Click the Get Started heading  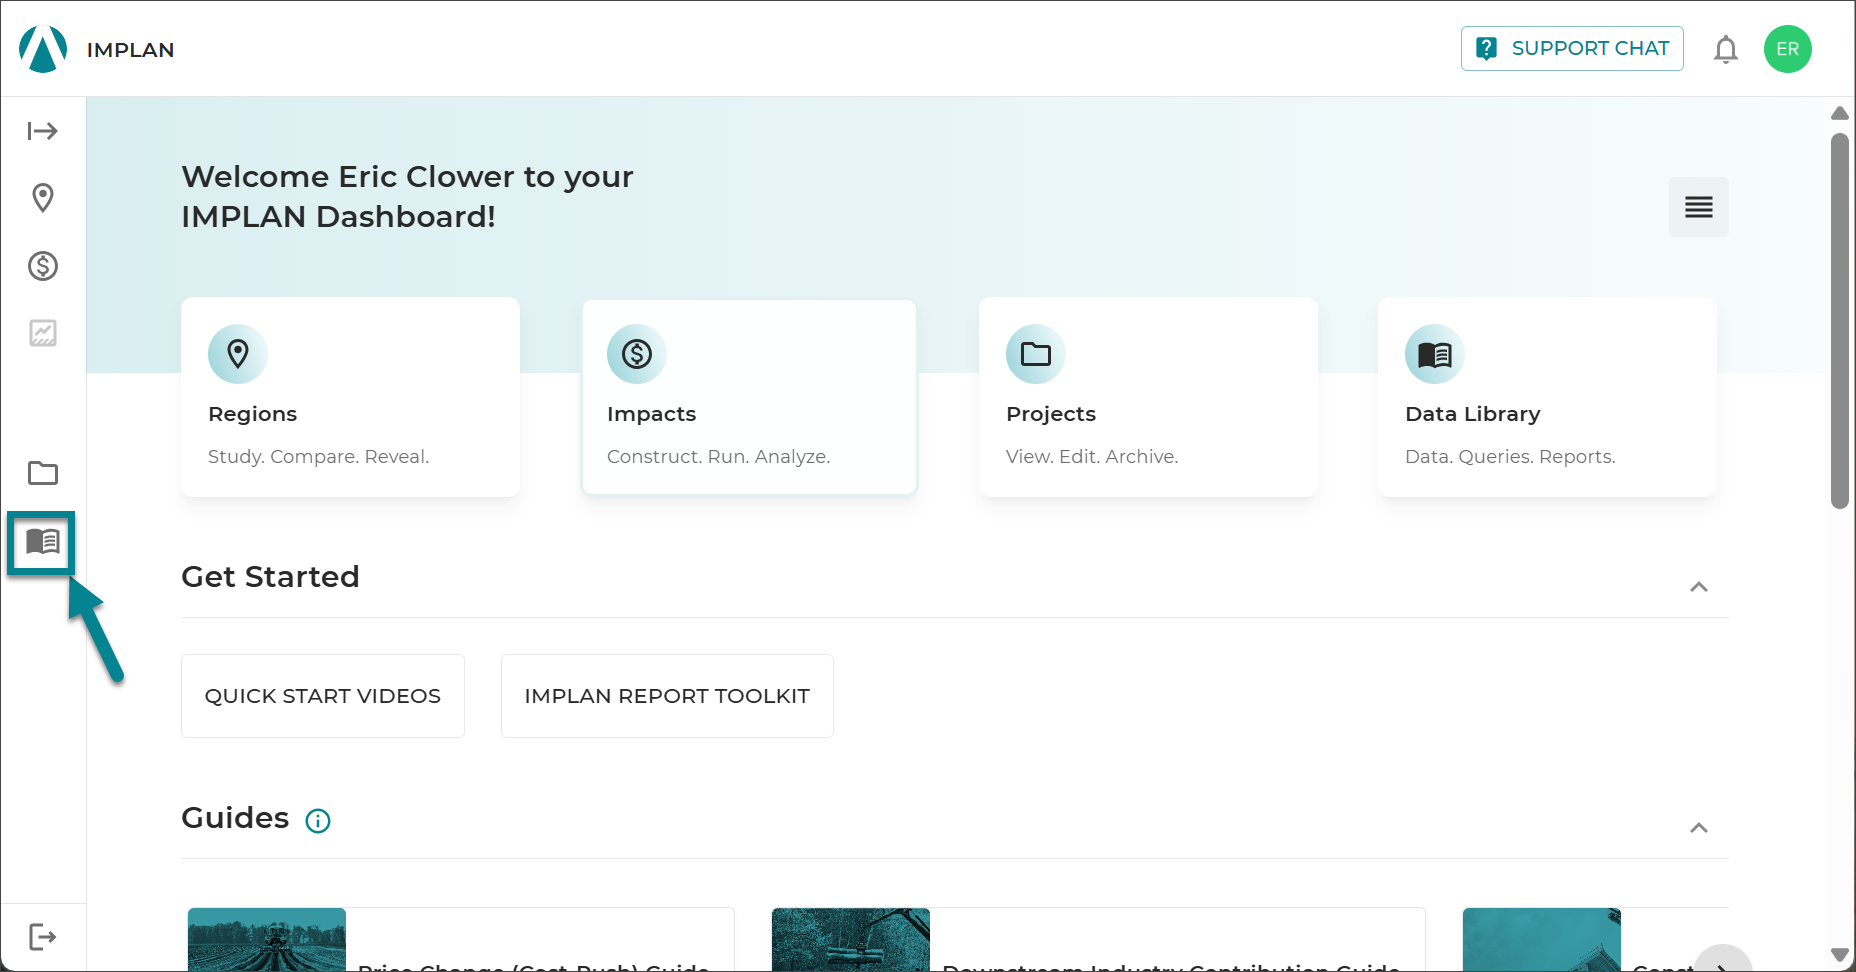tap(270, 577)
